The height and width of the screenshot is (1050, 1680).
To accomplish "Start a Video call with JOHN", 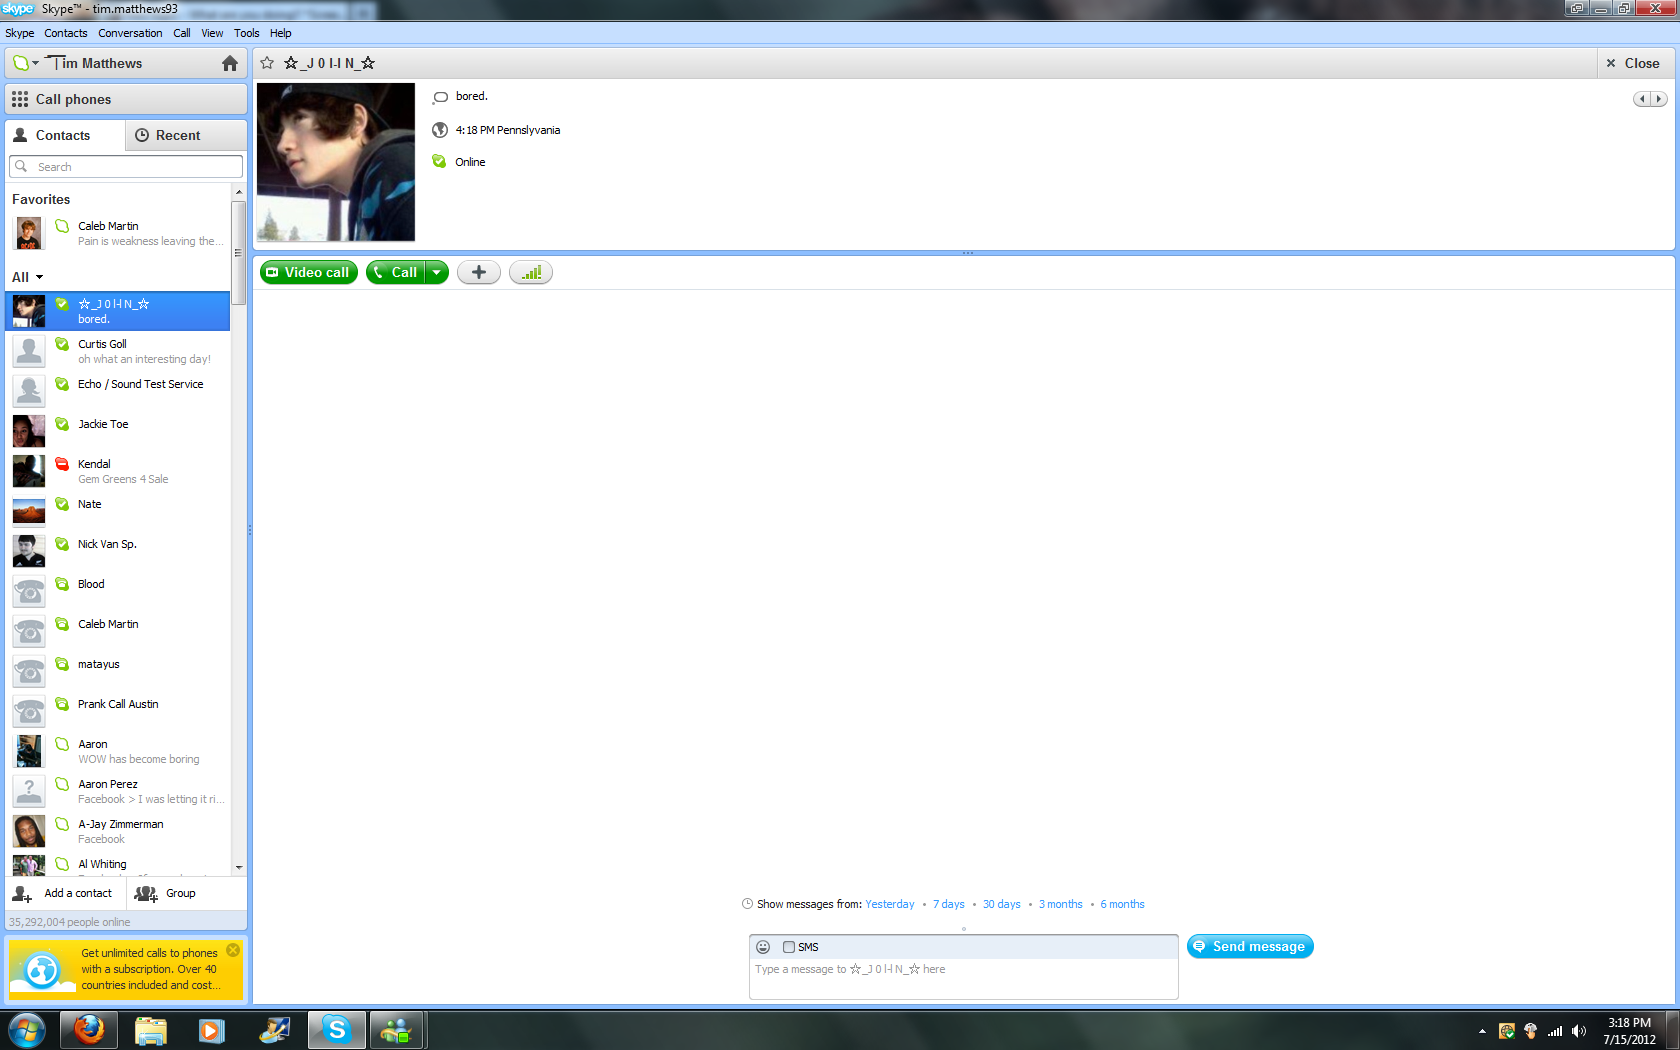I will (x=308, y=272).
